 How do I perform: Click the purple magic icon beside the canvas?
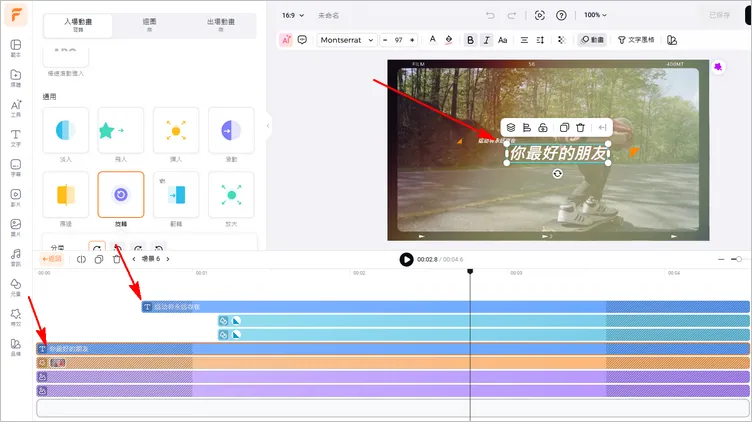pos(718,67)
